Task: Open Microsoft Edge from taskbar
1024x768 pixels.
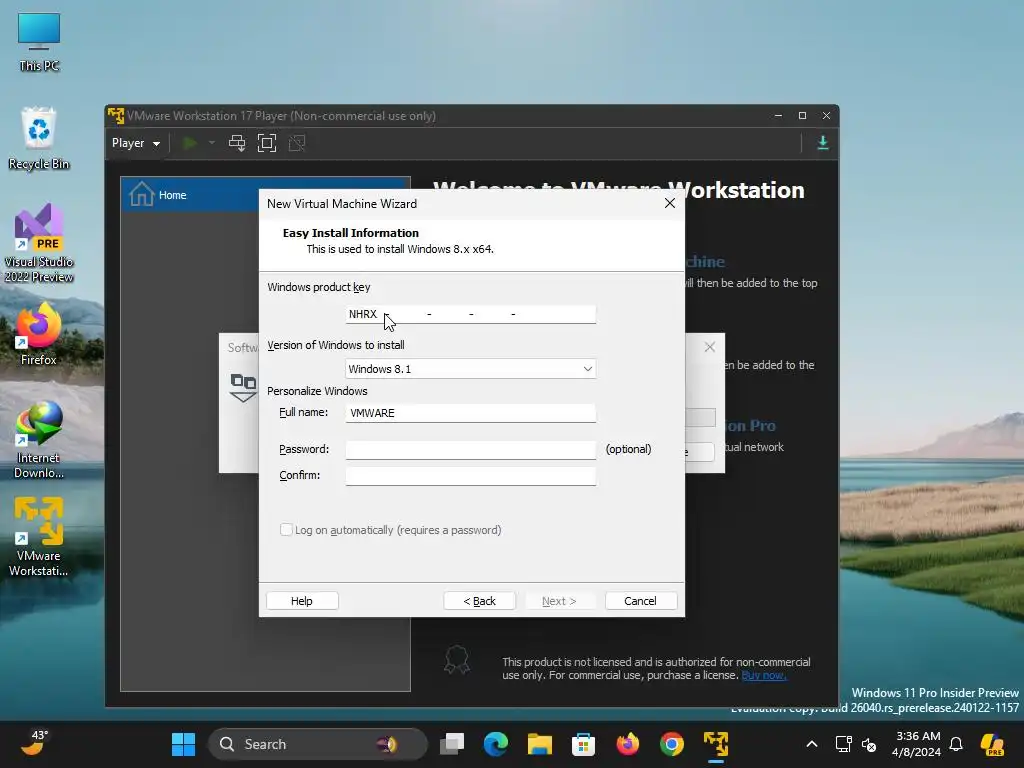Action: click(x=496, y=744)
